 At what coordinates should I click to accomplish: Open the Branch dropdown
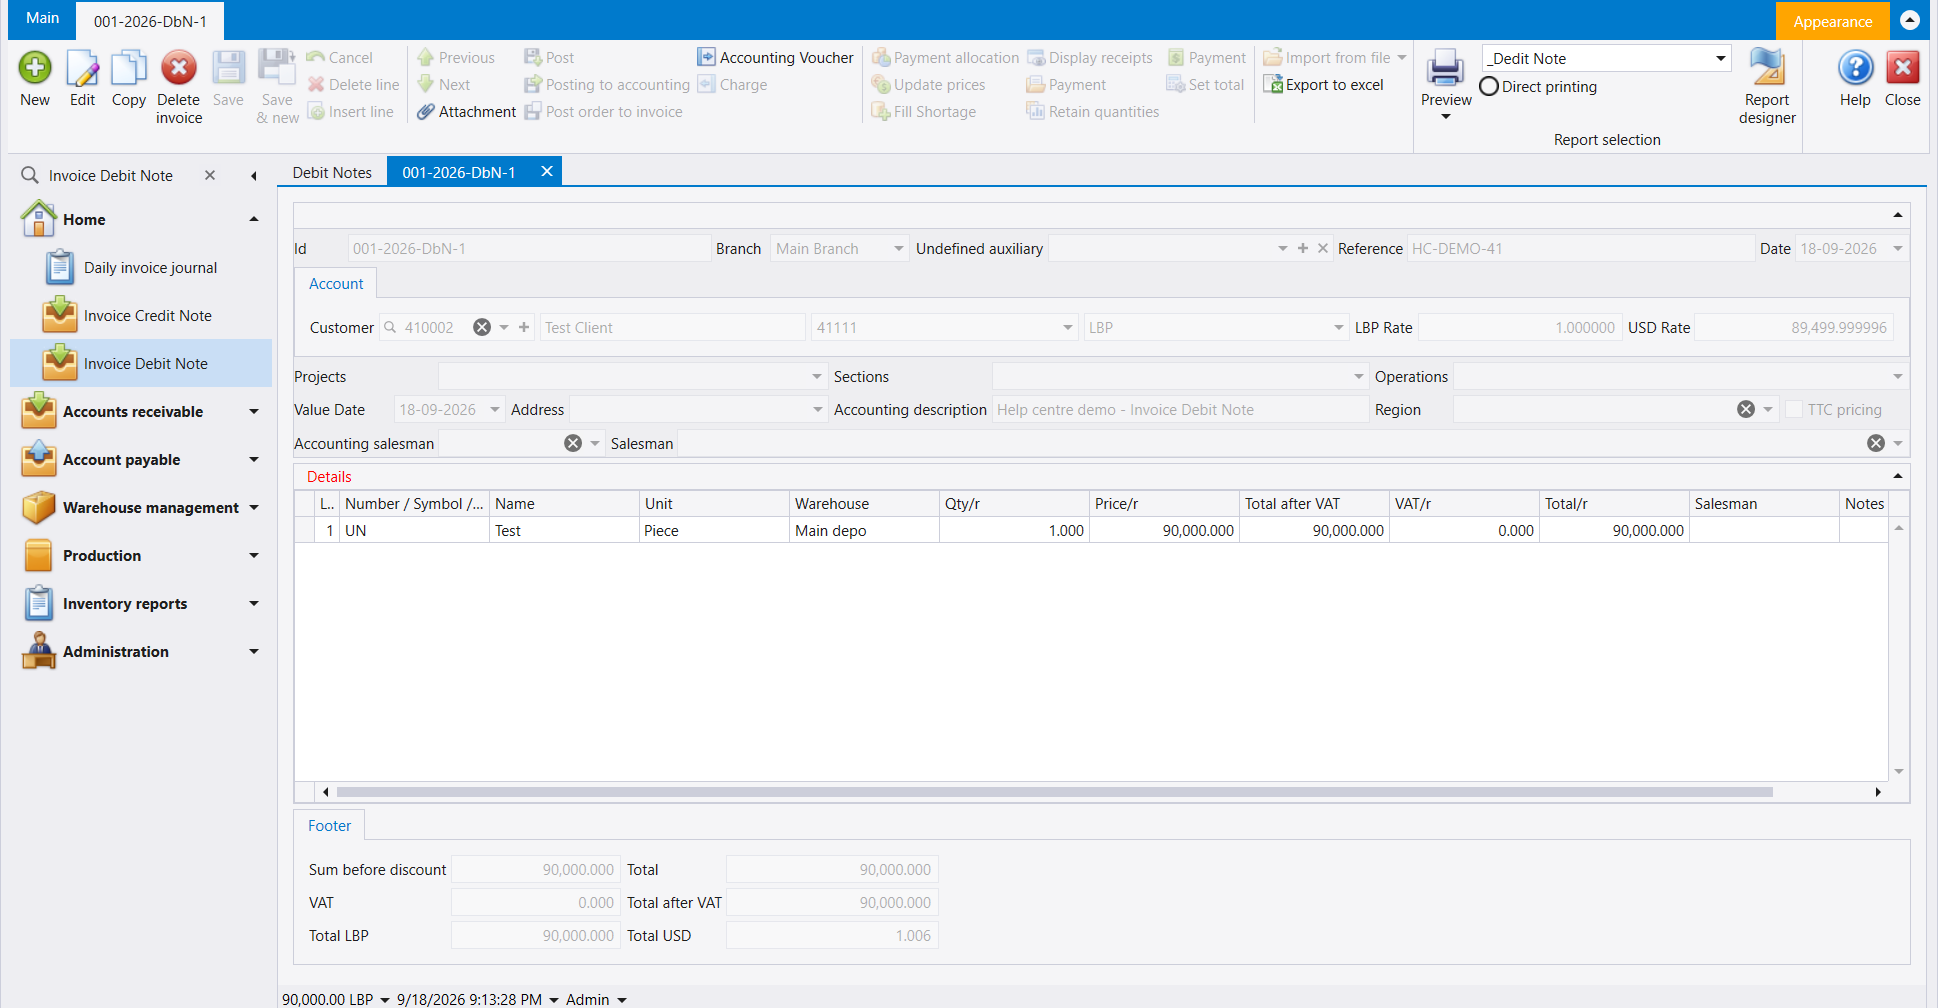pyautogui.click(x=899, y=249)
